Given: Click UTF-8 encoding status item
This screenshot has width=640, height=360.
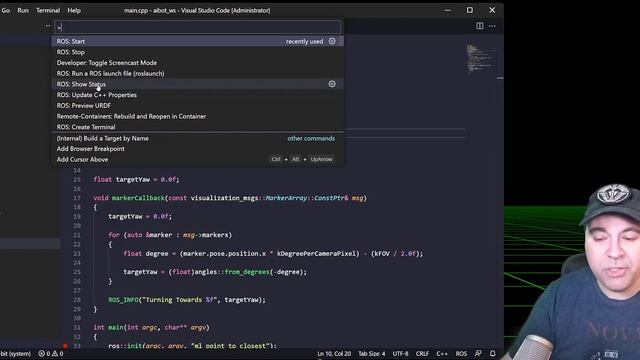Looking at the screenshot, I should click(x=400, y=353).
